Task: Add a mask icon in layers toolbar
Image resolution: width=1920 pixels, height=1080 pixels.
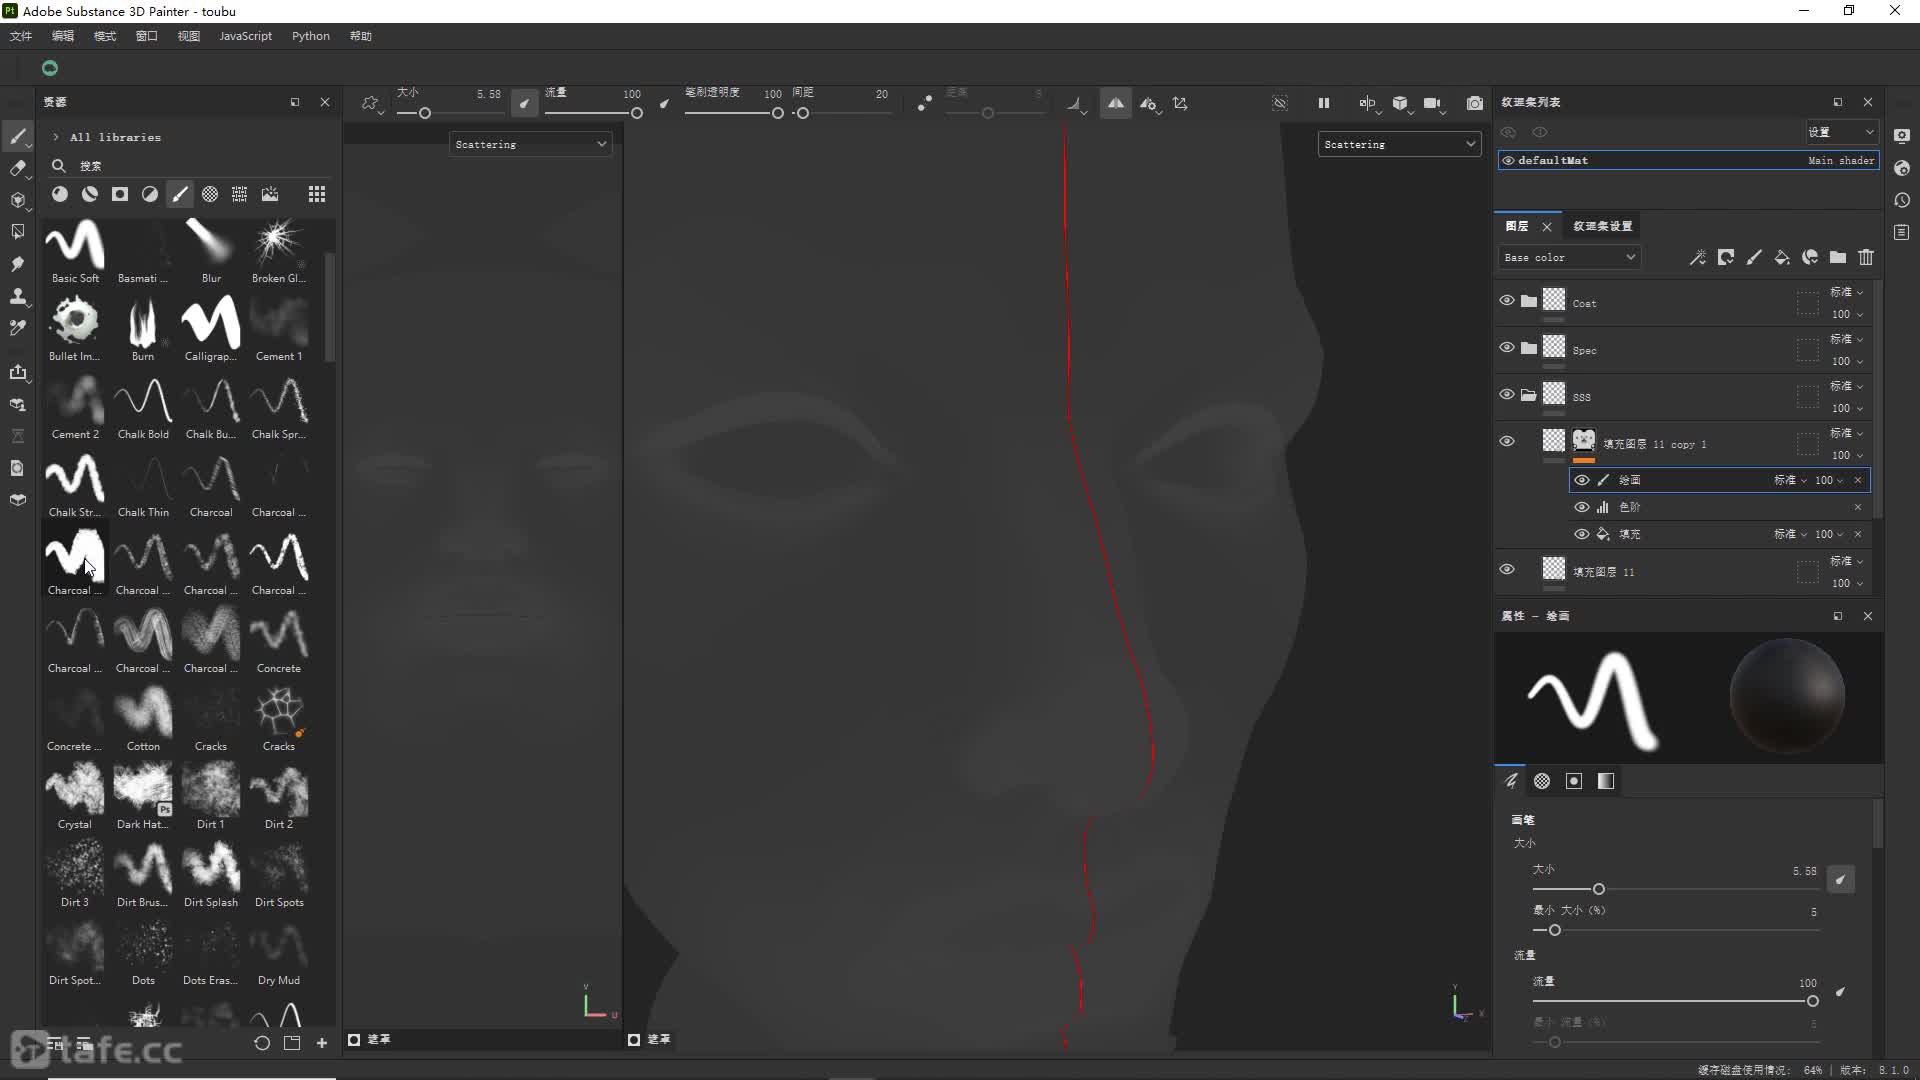Action: pos(1726,258)
